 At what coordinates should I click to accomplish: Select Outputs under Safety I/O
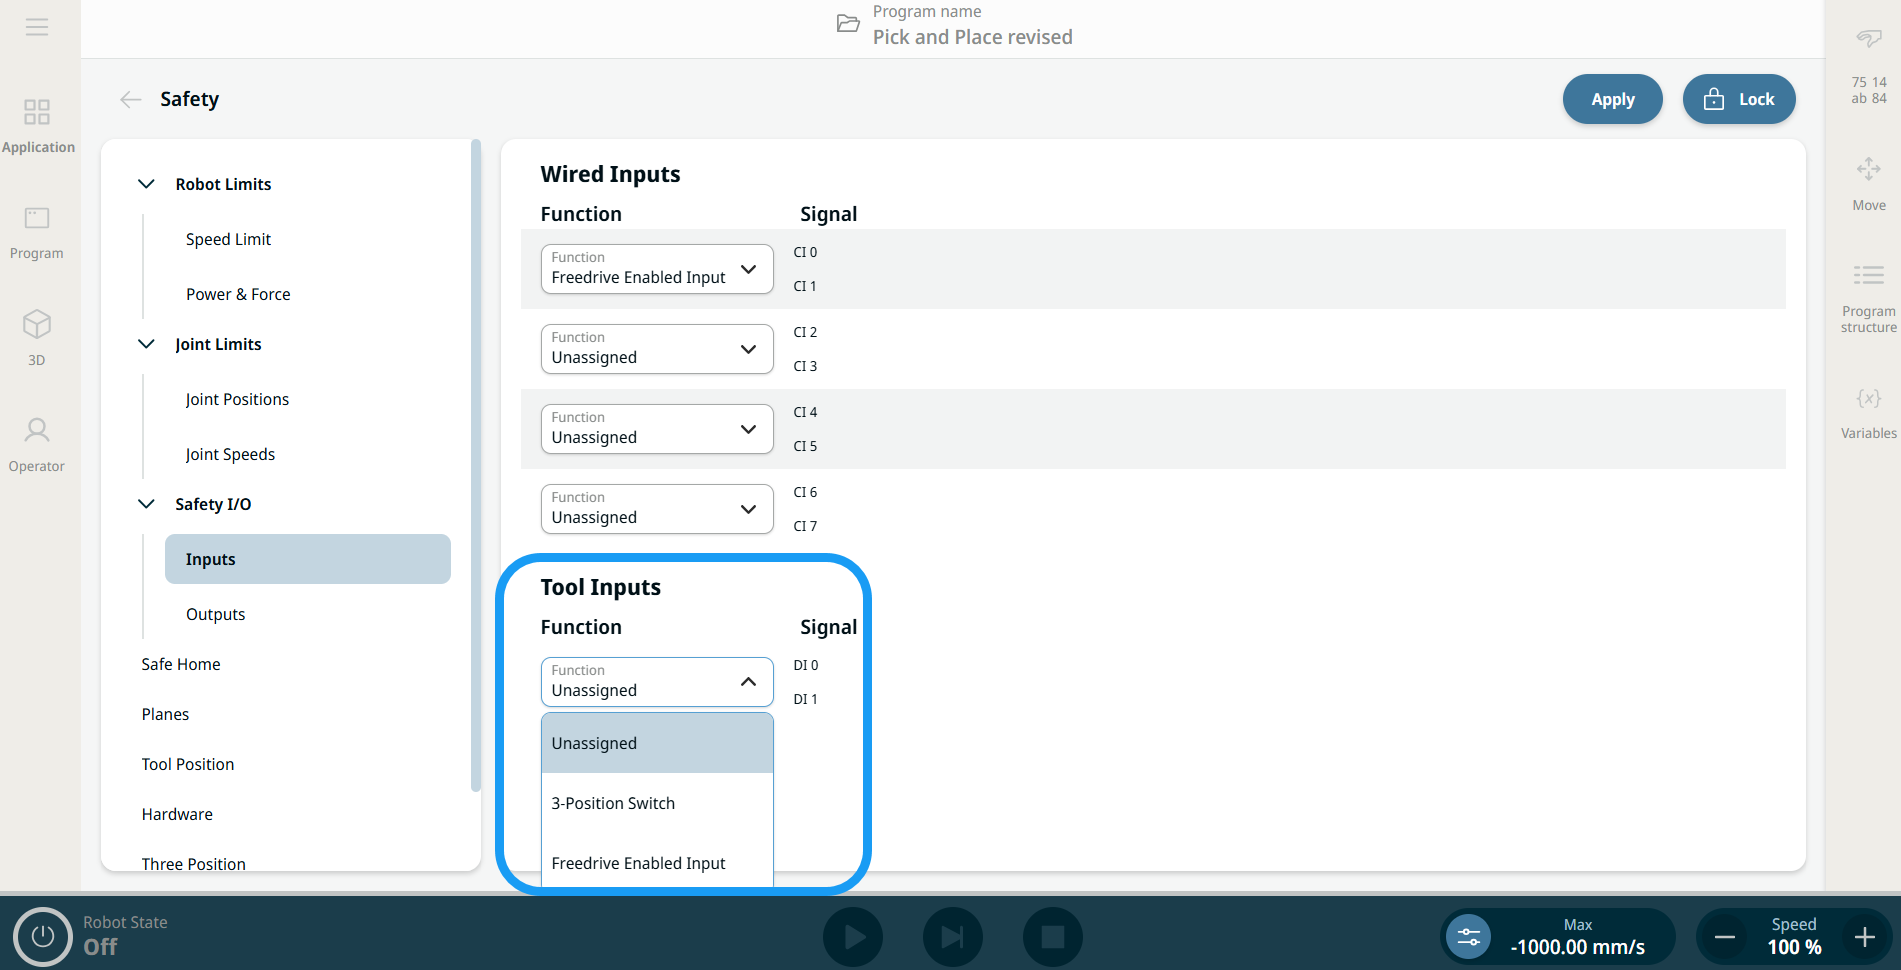[215, 614]
